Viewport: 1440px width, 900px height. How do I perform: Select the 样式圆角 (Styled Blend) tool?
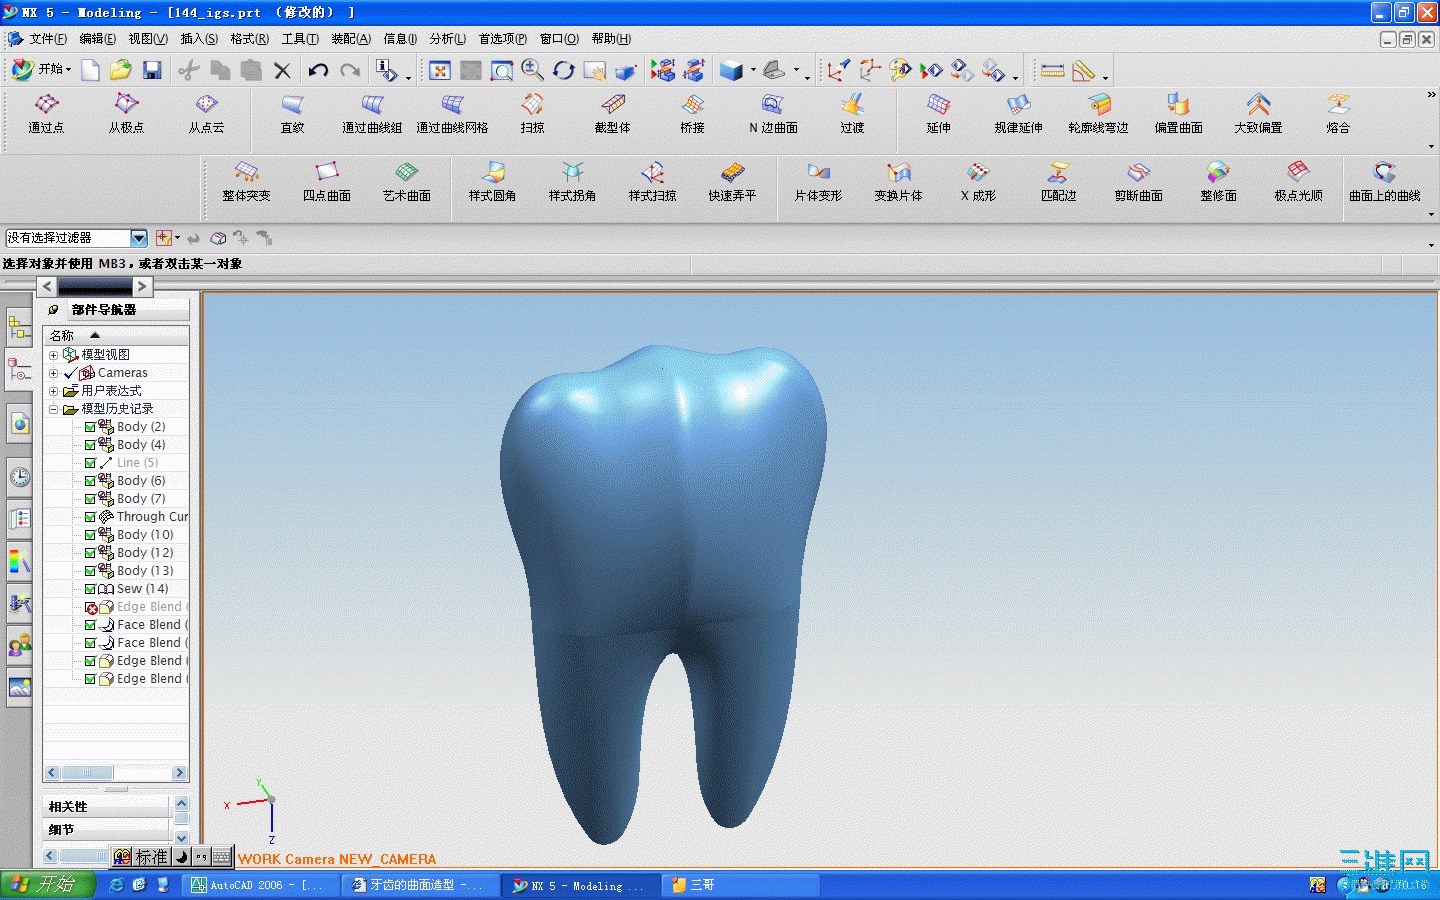click(492, 182)
